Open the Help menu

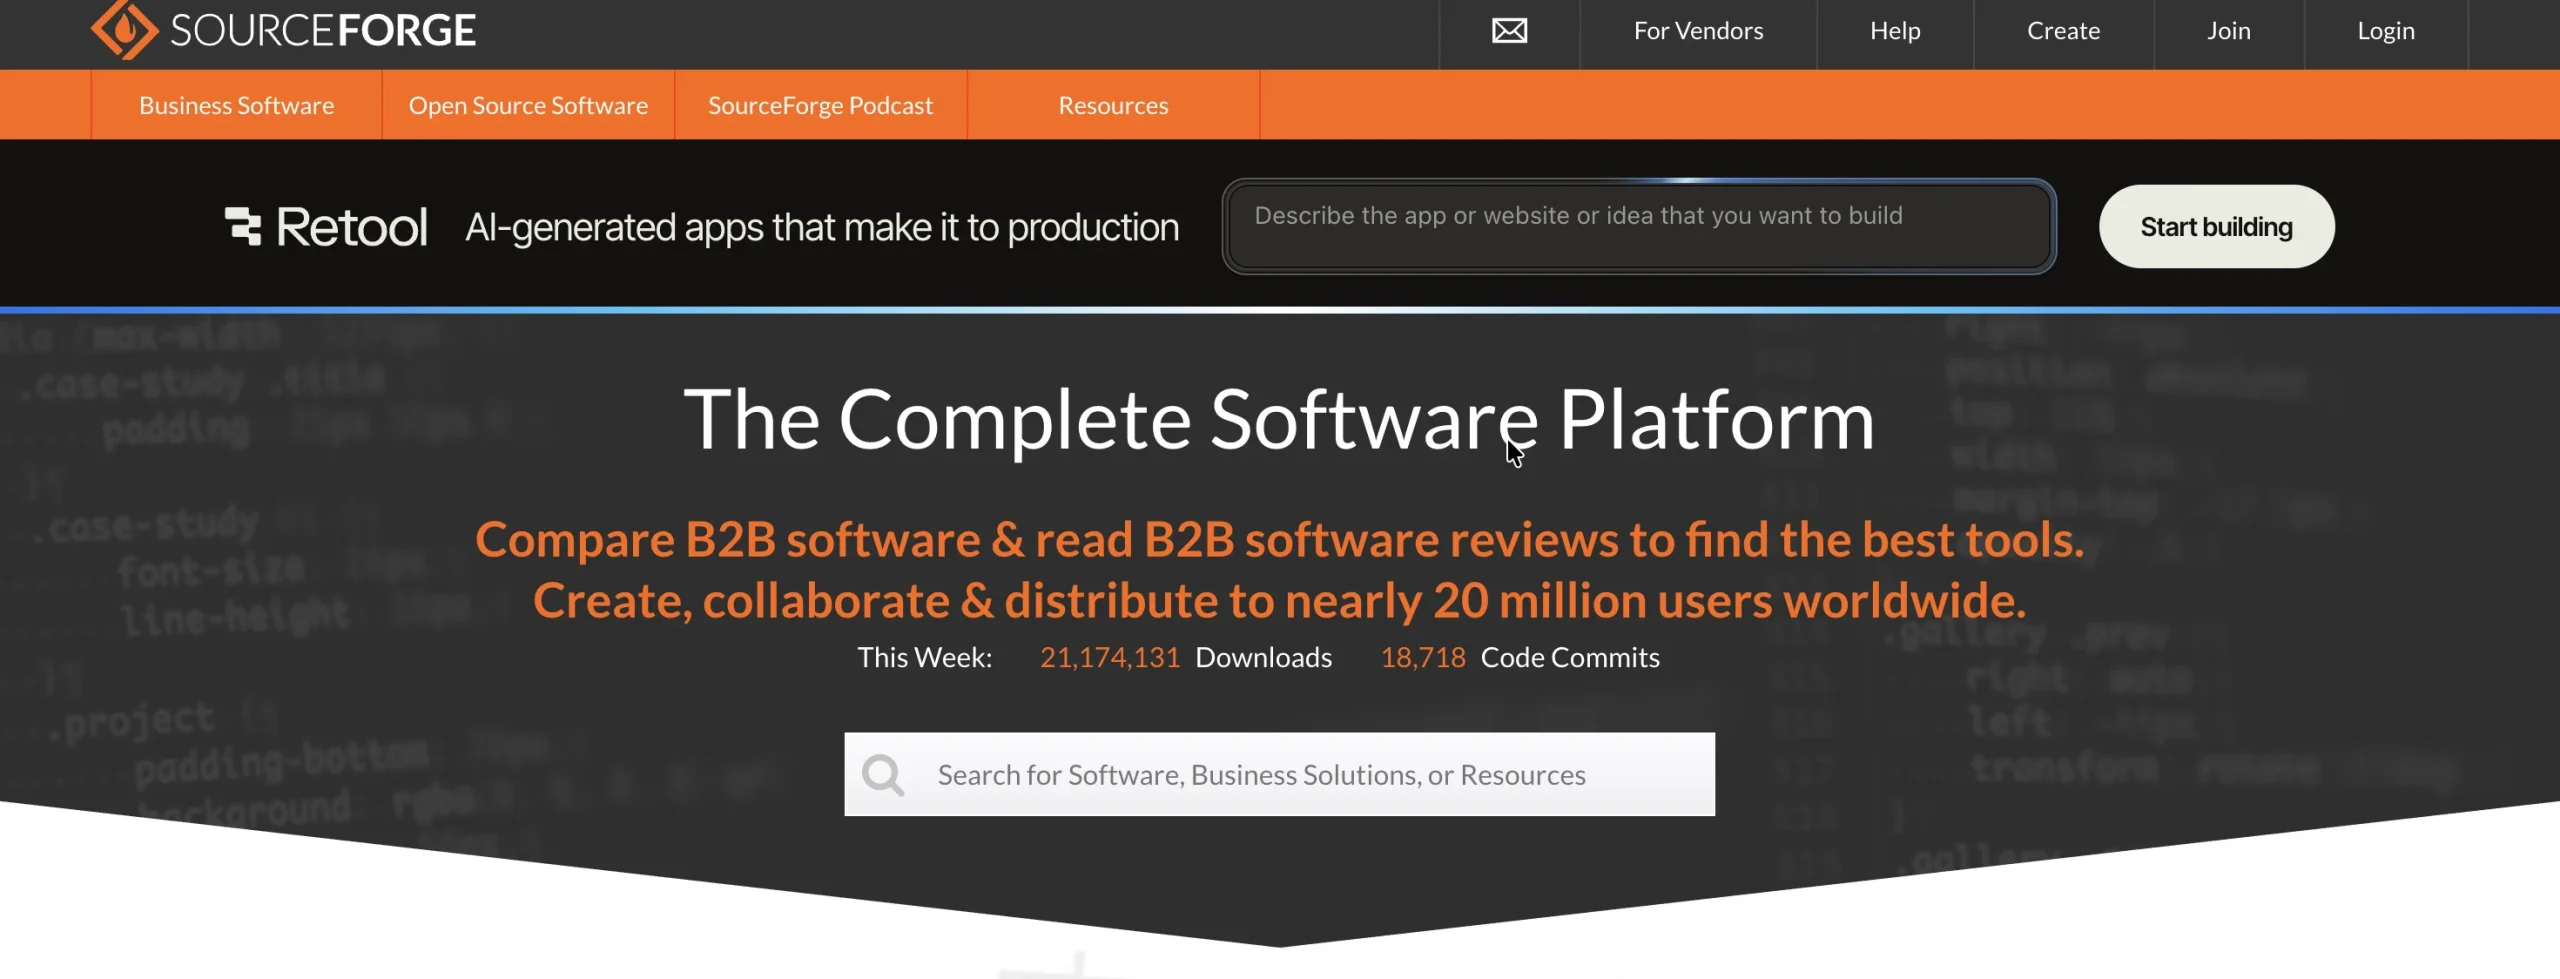pyautogui.click(x=1895, y=31)
